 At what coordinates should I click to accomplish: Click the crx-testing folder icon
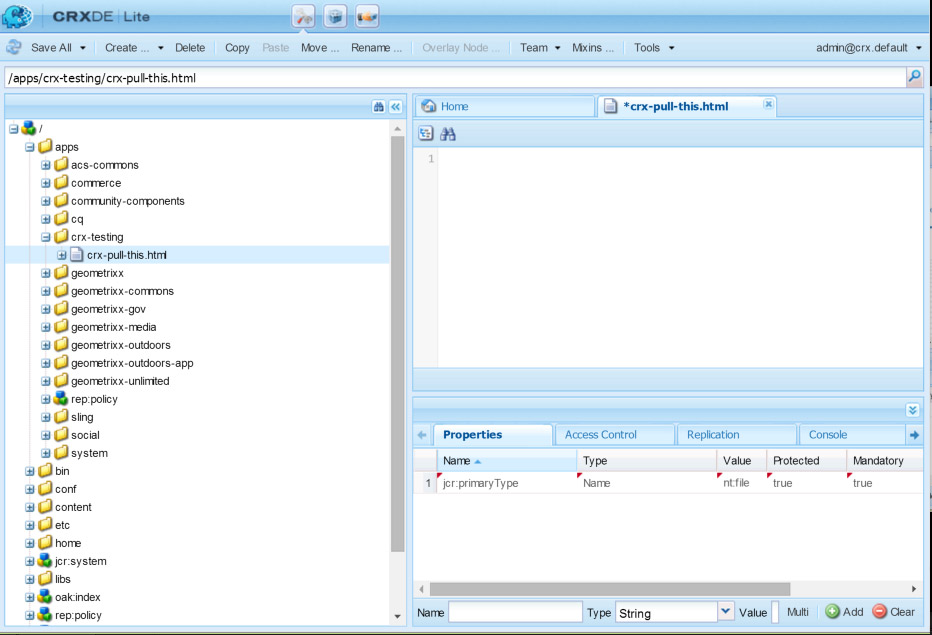tap(61, 237)
